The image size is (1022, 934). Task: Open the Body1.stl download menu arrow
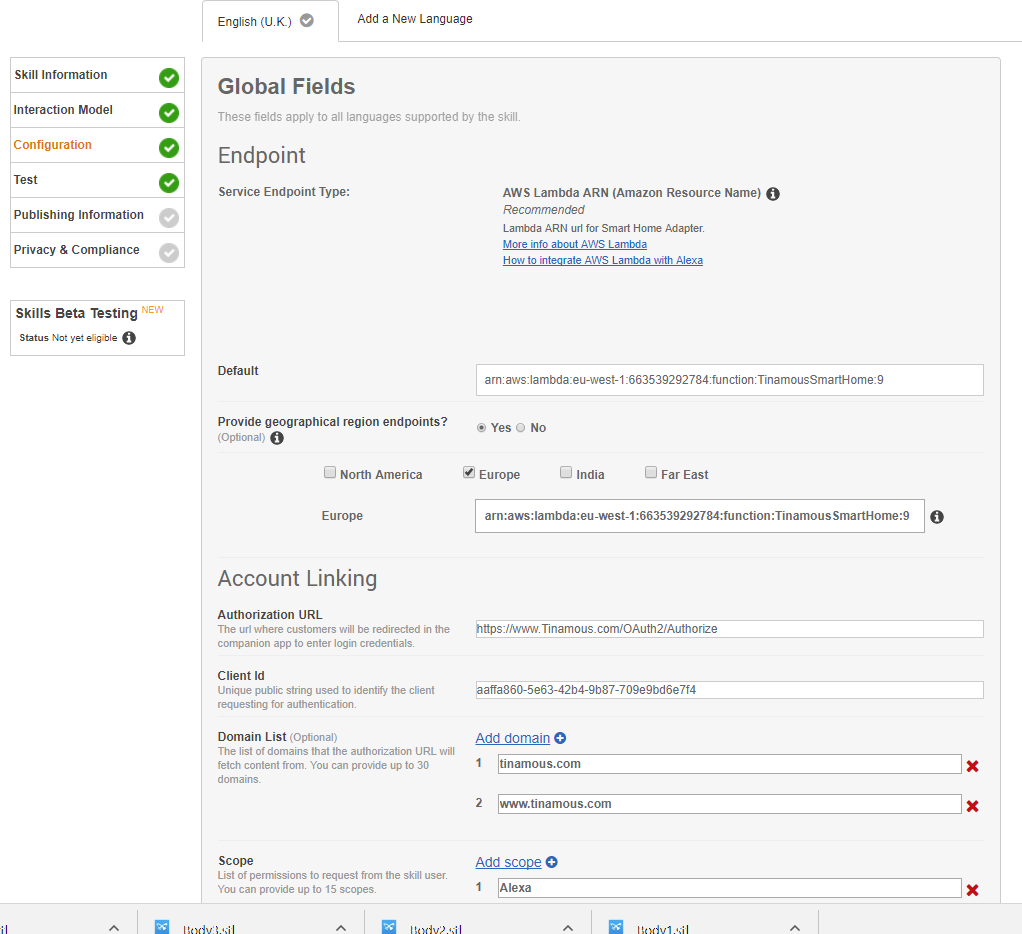795,928
